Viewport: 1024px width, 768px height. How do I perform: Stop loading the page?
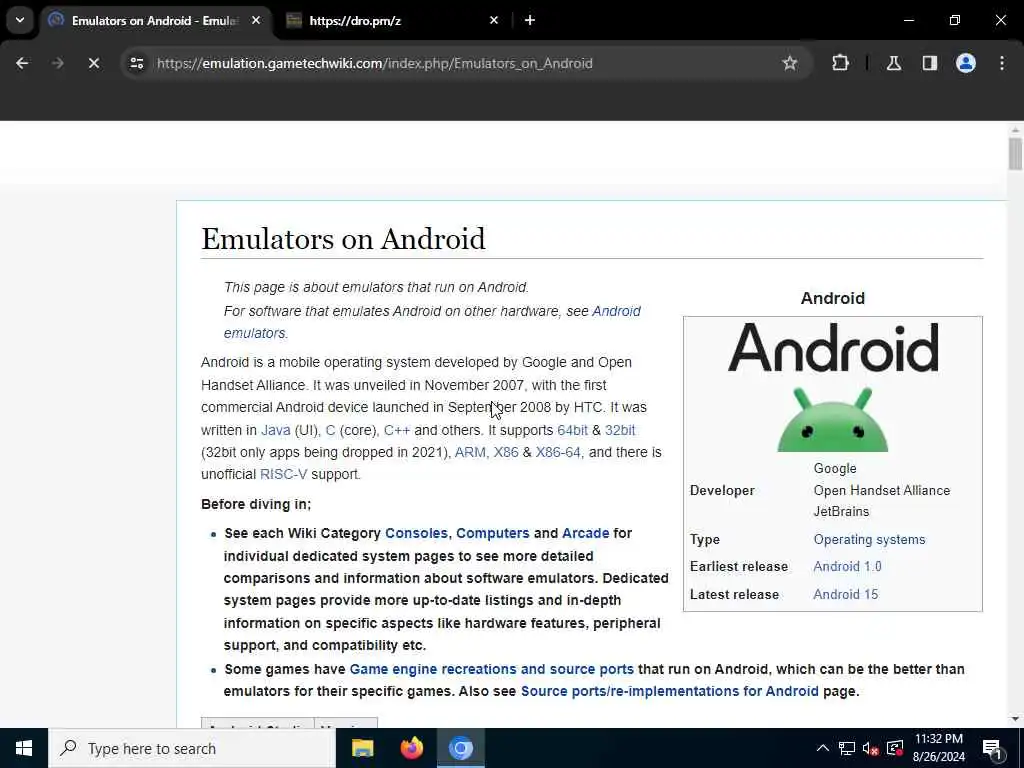pos(93,63)
